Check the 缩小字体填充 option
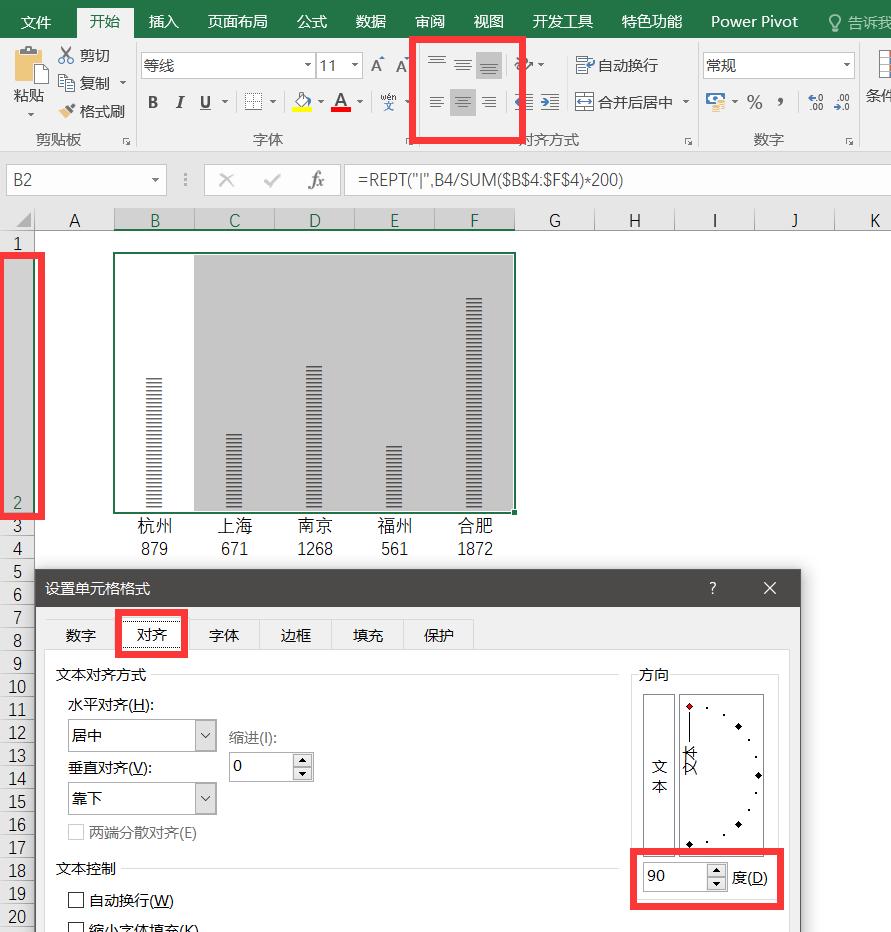Viewport: 891px width, 932px height. pyautogui.click(x=76, y=926)
